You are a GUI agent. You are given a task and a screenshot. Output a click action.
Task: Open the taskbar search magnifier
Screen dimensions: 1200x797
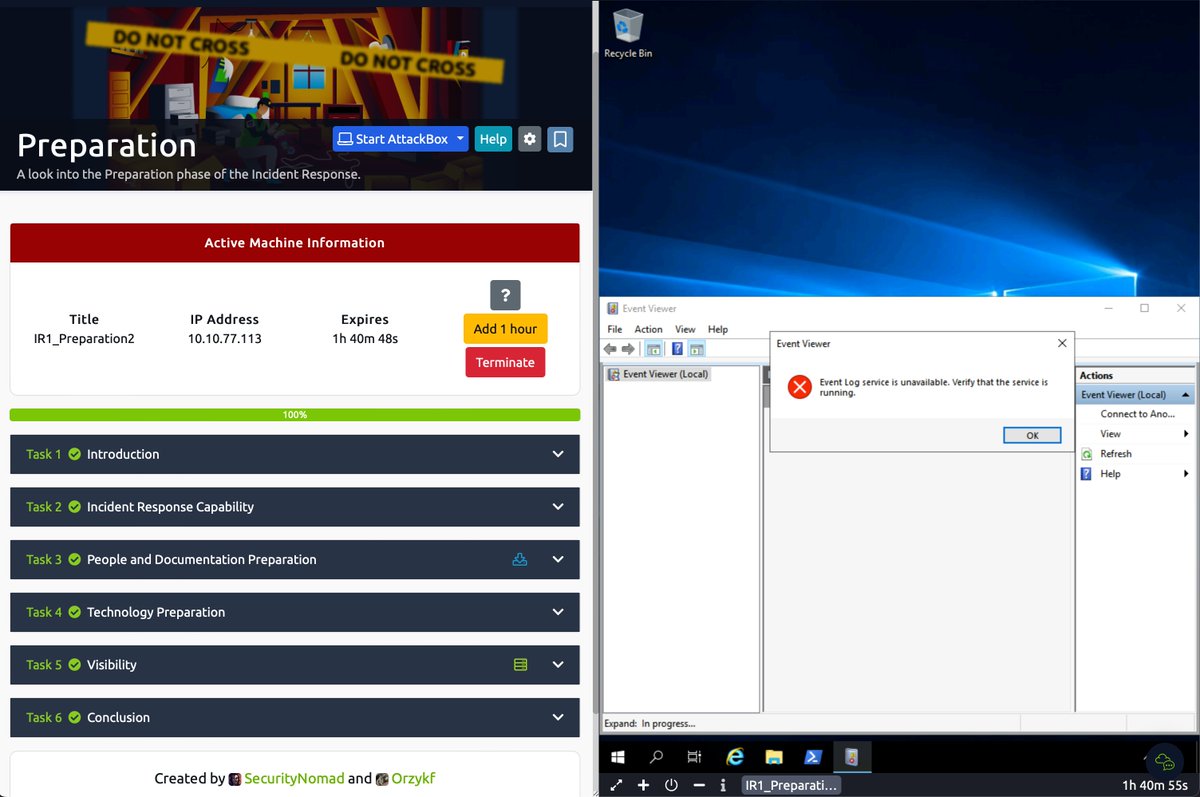pyautogui.click(x=657, y=757)
